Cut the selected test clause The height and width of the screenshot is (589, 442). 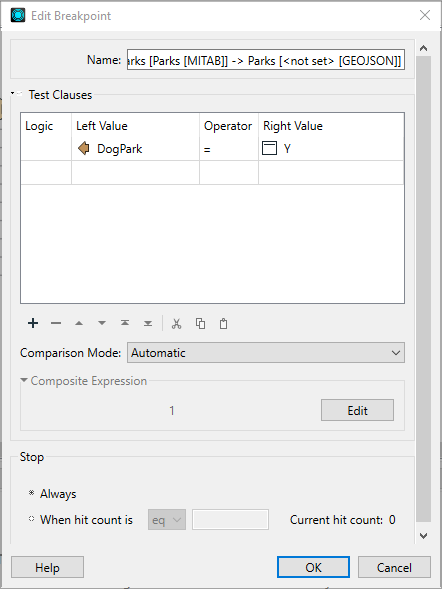tap(176, 323)
